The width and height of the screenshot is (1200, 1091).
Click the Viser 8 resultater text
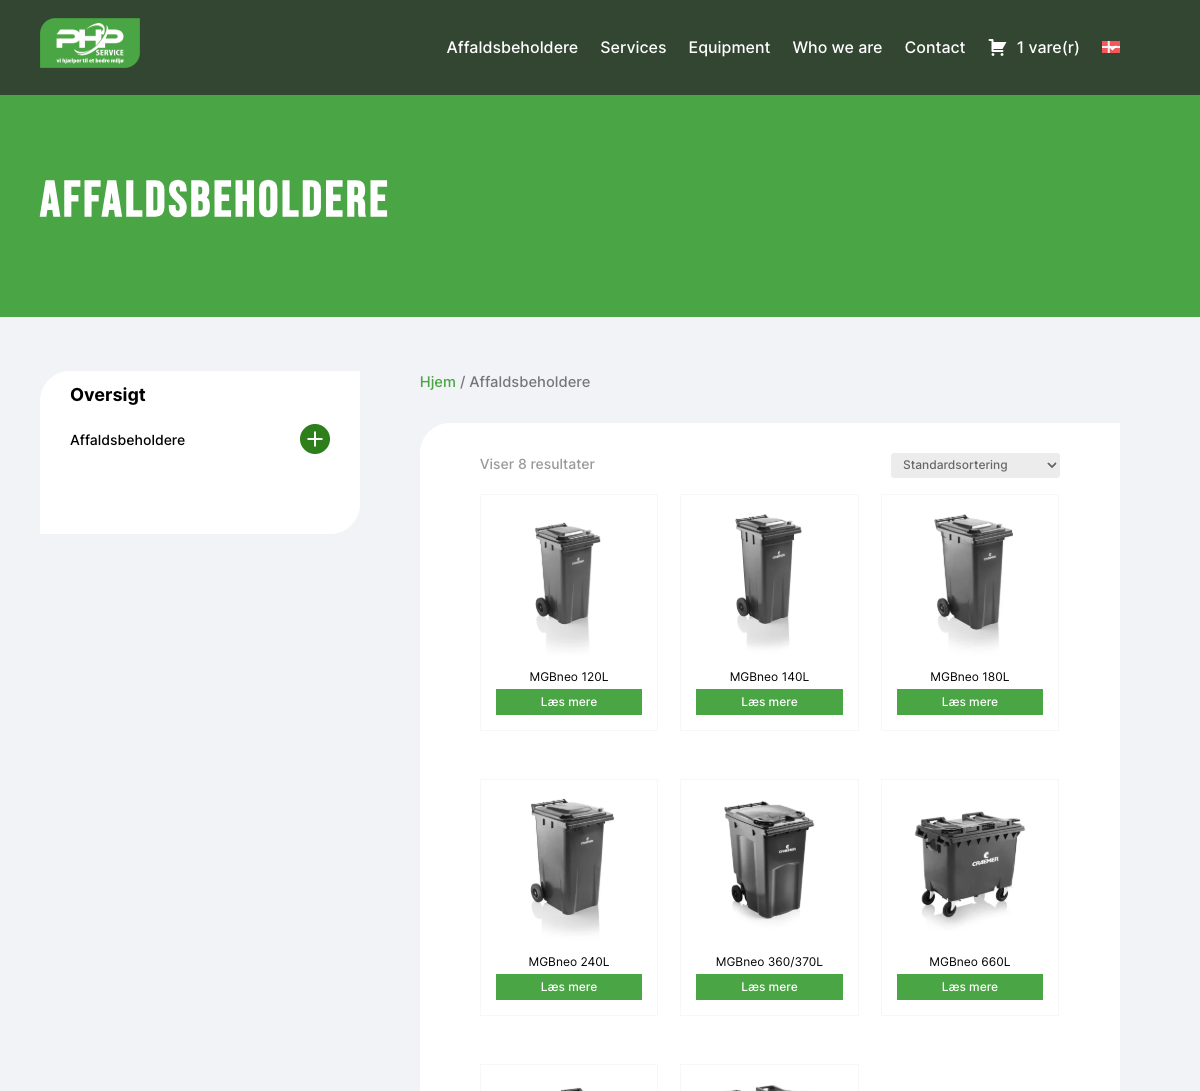(537, 464)
